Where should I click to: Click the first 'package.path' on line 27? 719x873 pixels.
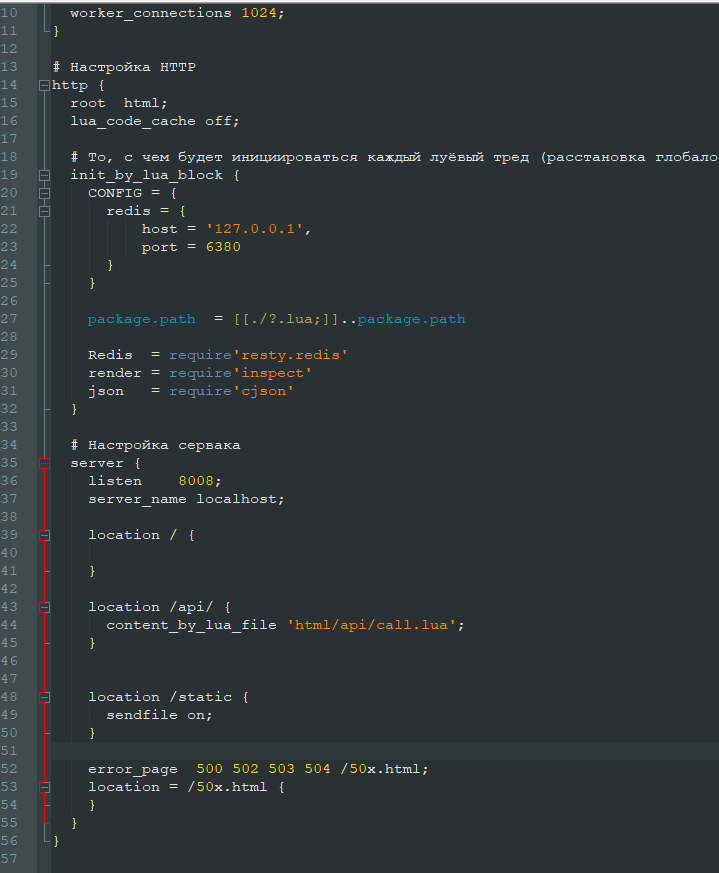click(141, 320)
